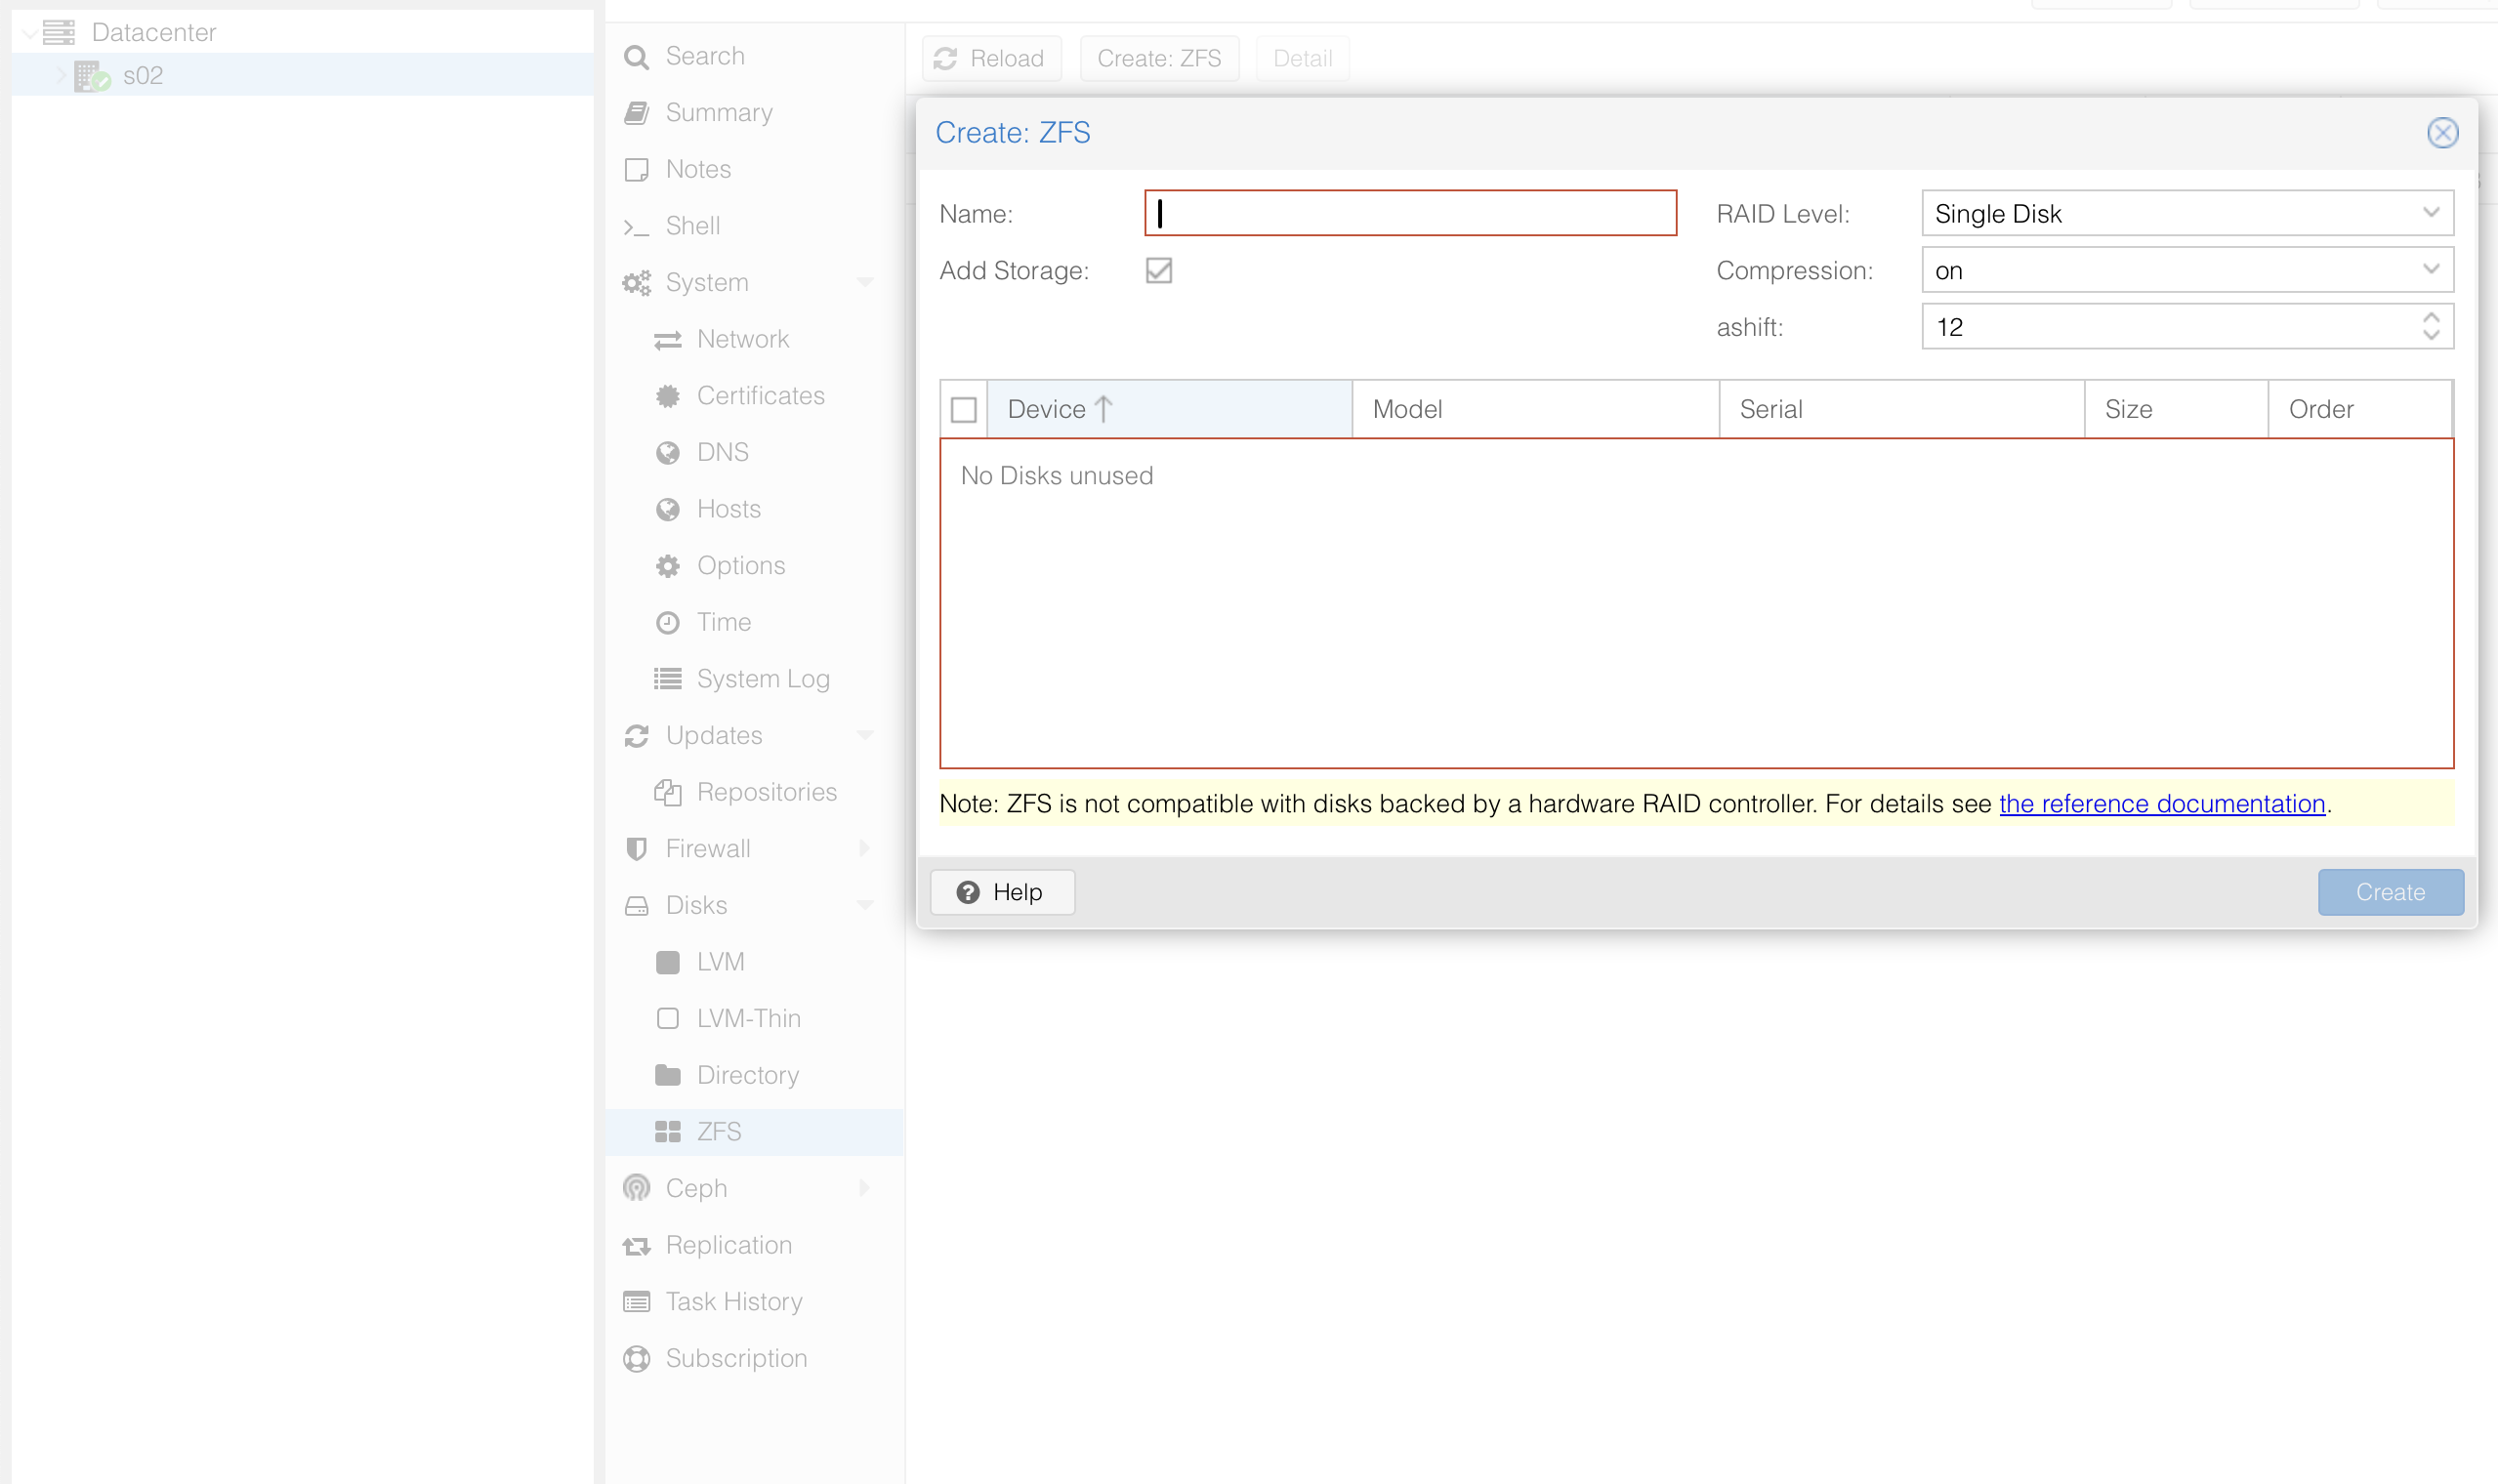Screen dimensions: 2498x1484
Task: Click the Shell terminal icon in sidebar
Action: click(636, 227)
